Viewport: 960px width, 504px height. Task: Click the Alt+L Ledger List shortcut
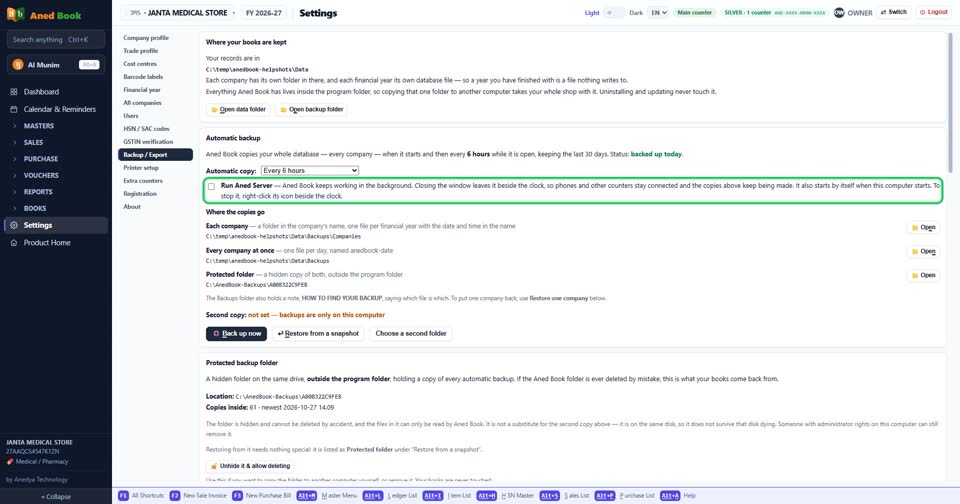point(390,495)
